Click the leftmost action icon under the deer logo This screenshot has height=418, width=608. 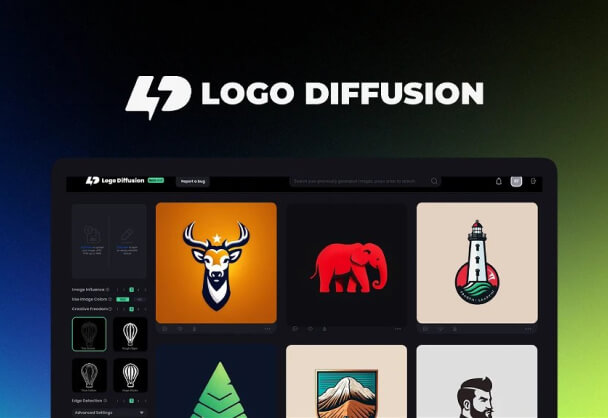pyautogui.click(x=165, y=329)
